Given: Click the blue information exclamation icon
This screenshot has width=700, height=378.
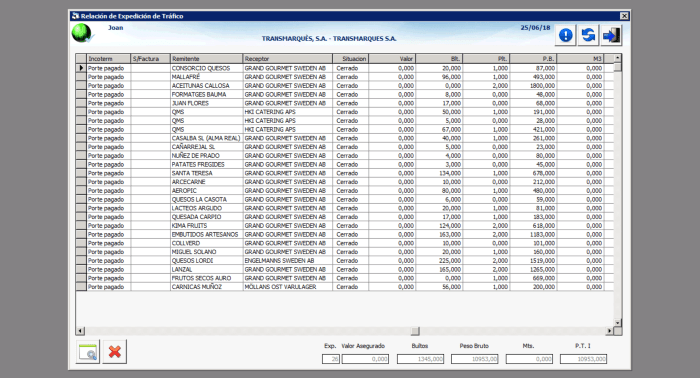Looking at the screenshot, I should click(566, 35).
